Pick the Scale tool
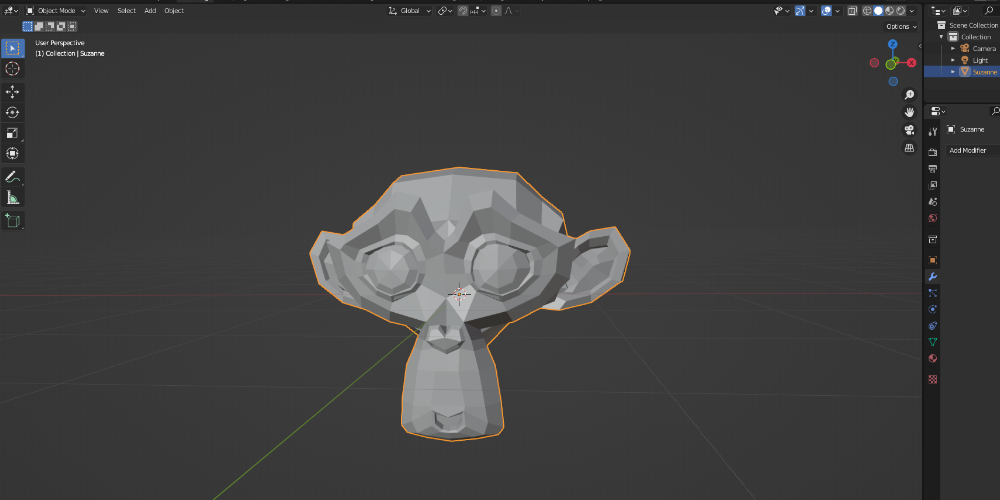This screenshot has height=500, width=1000. [13, 133]
